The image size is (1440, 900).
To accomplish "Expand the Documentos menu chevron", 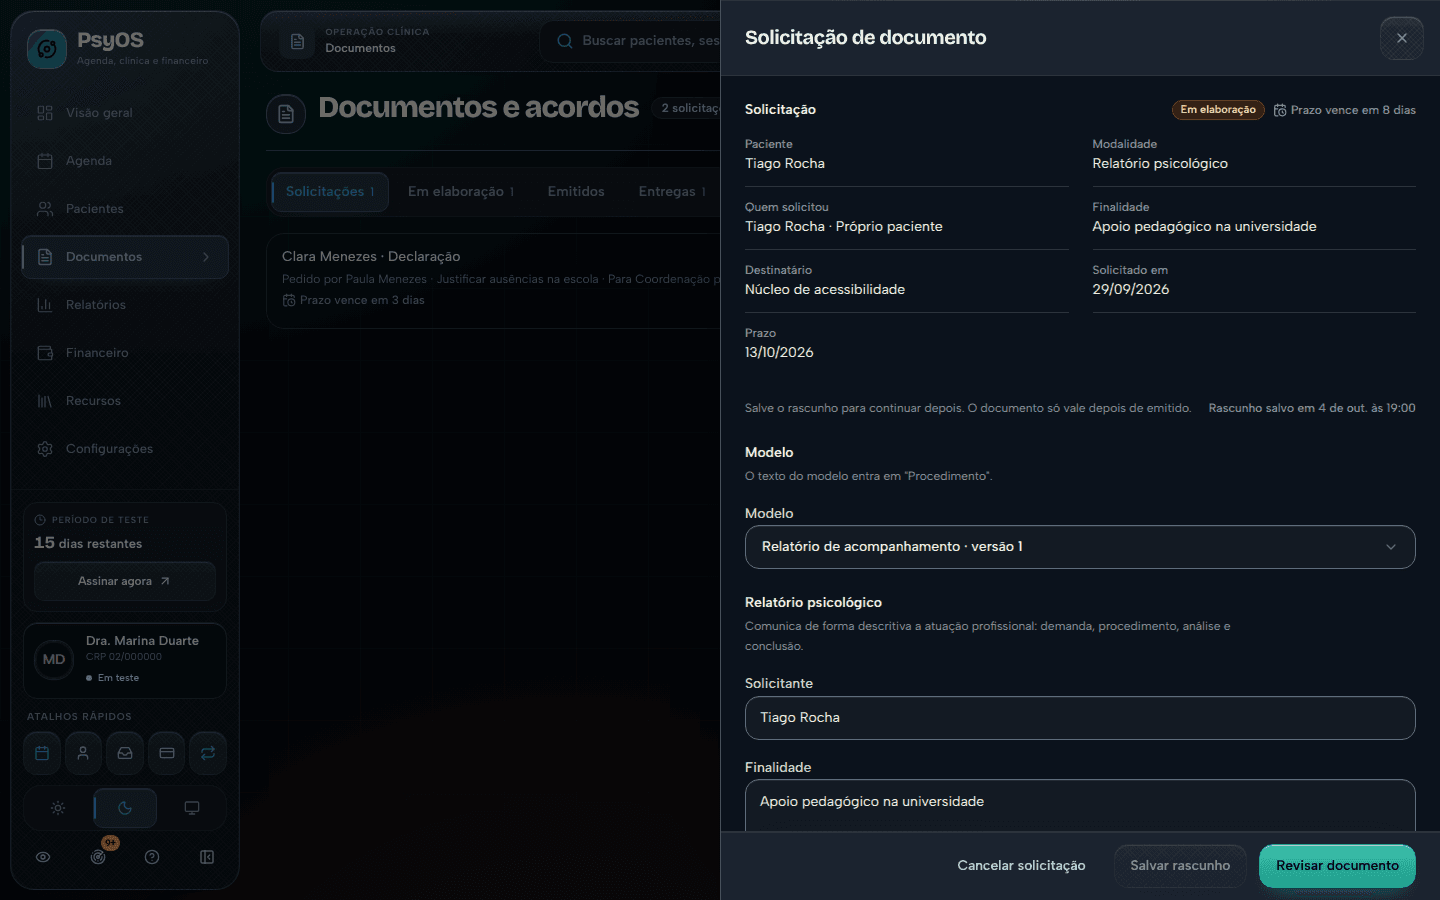I will tap(206, 257).
